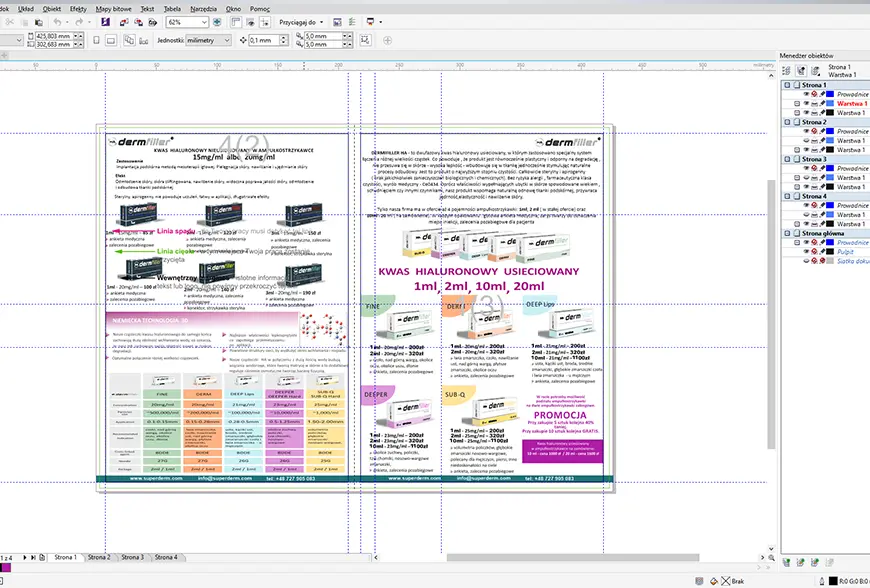
Task: Toggle visibility of Strona 3 Prowadnice layer
Action: pos(806,168)
